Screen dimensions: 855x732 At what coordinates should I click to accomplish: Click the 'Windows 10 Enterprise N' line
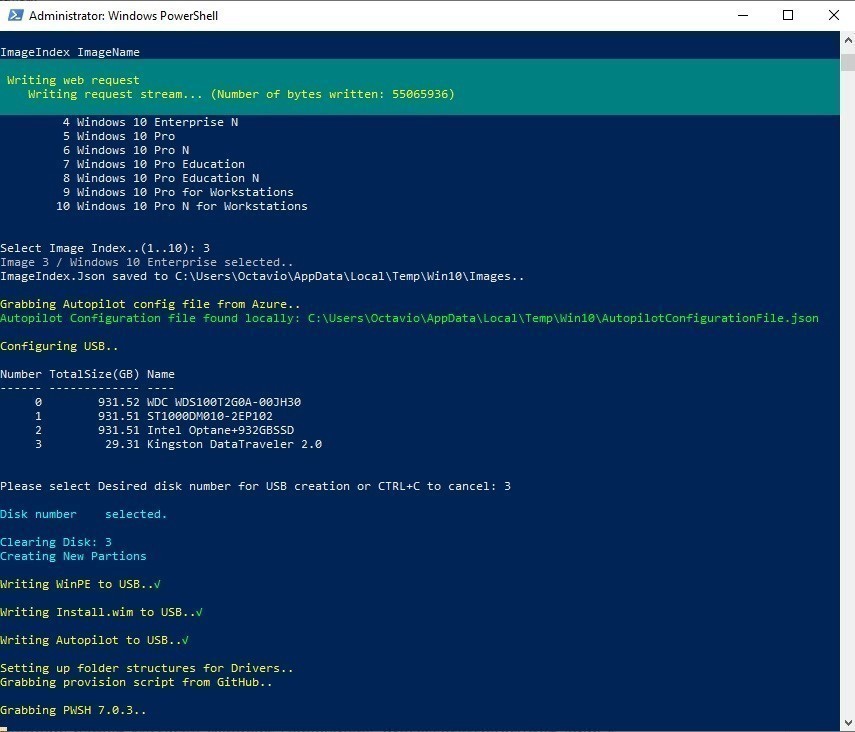point(150,122)
